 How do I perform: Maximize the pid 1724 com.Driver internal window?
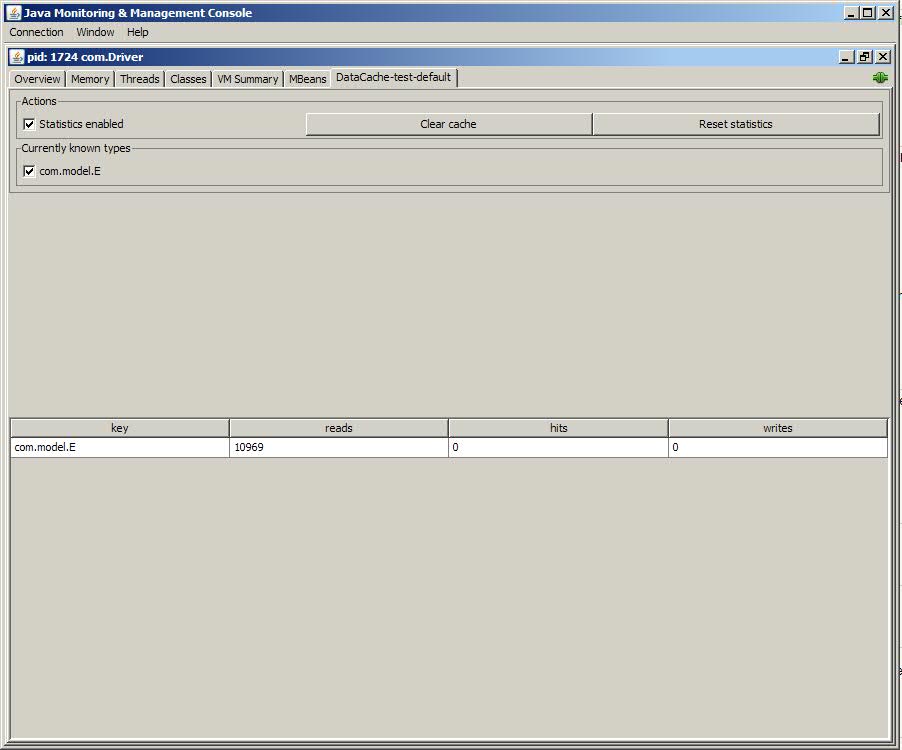pyautogui.click(x=865, y=57)
